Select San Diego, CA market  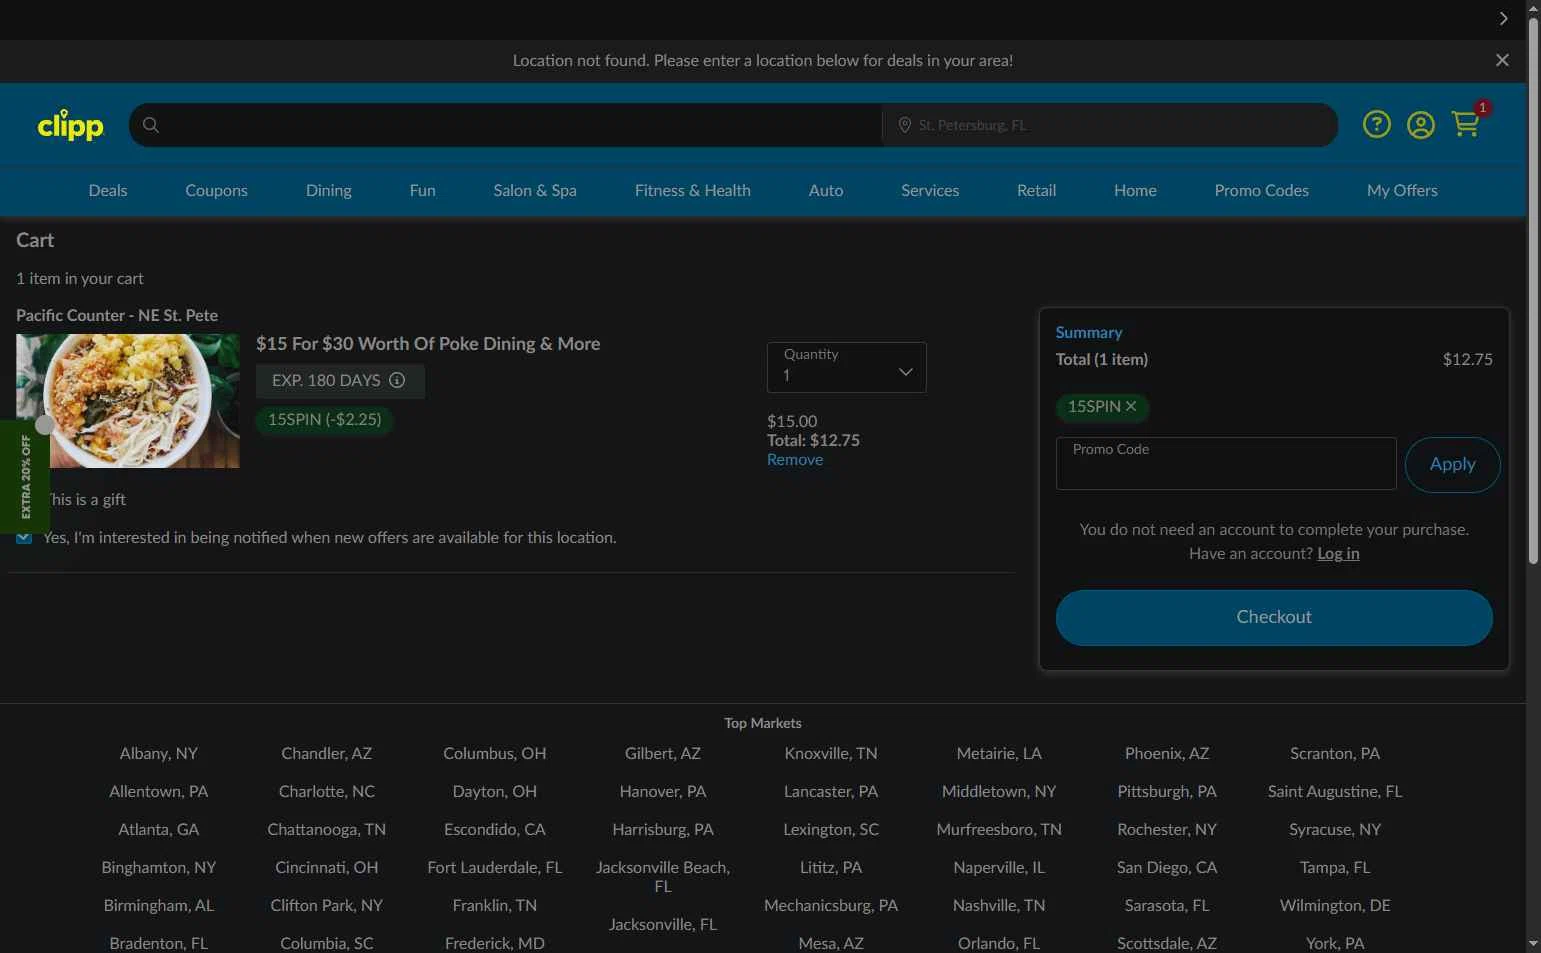click(1167, 868)
